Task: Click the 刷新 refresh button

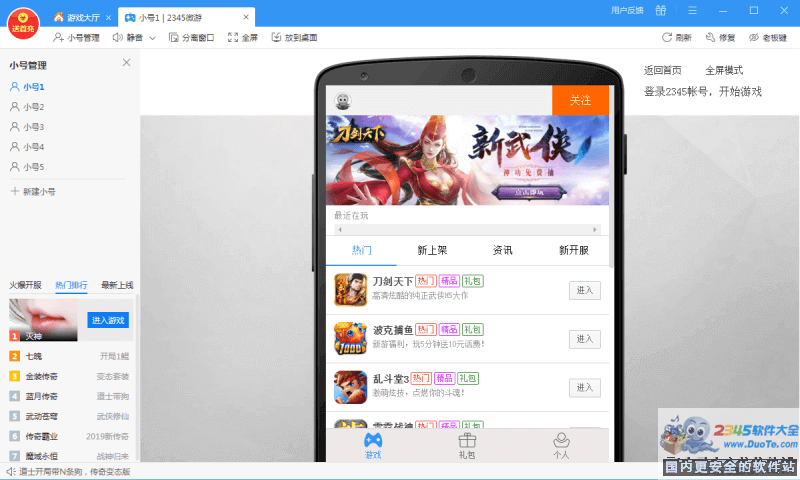Action: click(677, 37)
